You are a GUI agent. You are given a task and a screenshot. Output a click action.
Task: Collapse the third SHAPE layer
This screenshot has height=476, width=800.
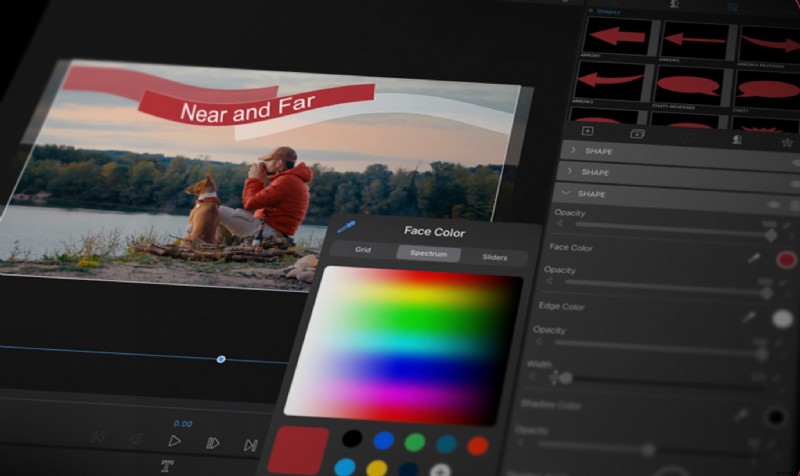(565, 192)
